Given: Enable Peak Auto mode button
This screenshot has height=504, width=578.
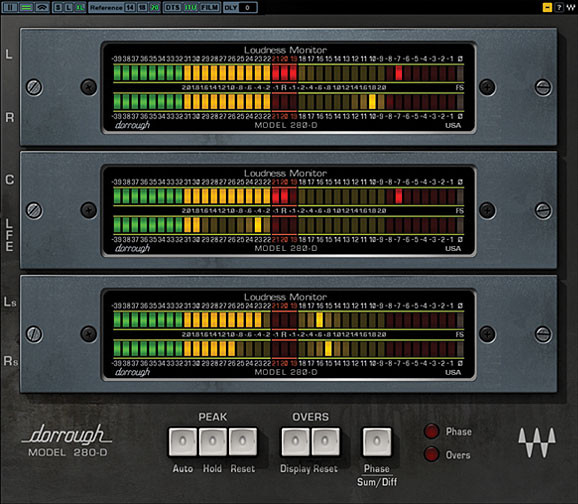Looking at the screenshot, I should (x=183, y=441).
